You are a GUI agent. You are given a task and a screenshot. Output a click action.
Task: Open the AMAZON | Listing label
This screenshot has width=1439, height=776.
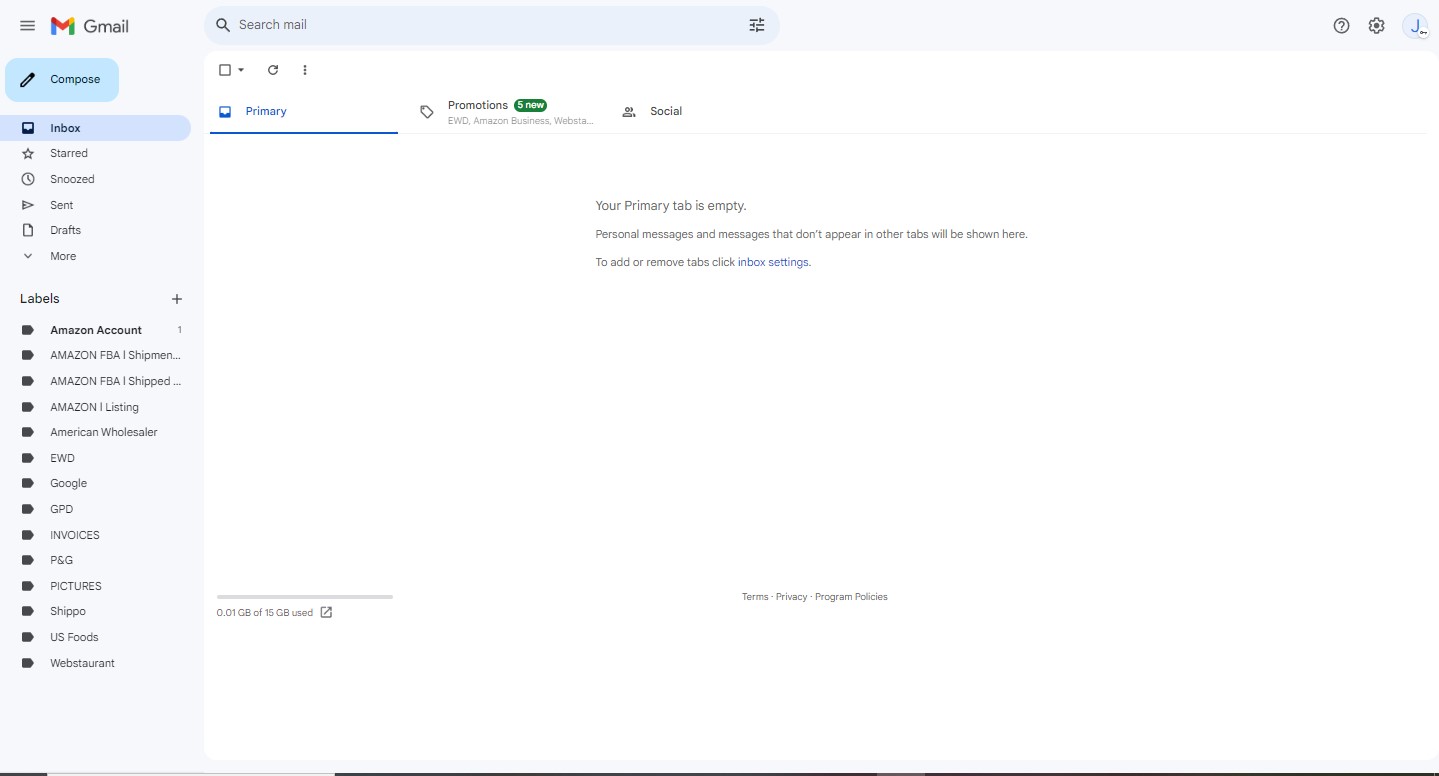click(96, 407)
